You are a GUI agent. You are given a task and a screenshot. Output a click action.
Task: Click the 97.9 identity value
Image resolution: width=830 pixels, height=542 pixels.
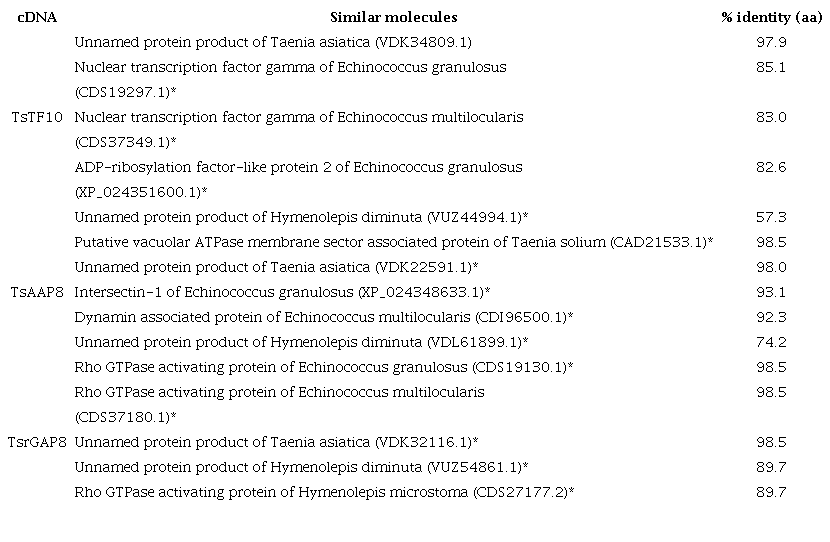tap(772, 43)
